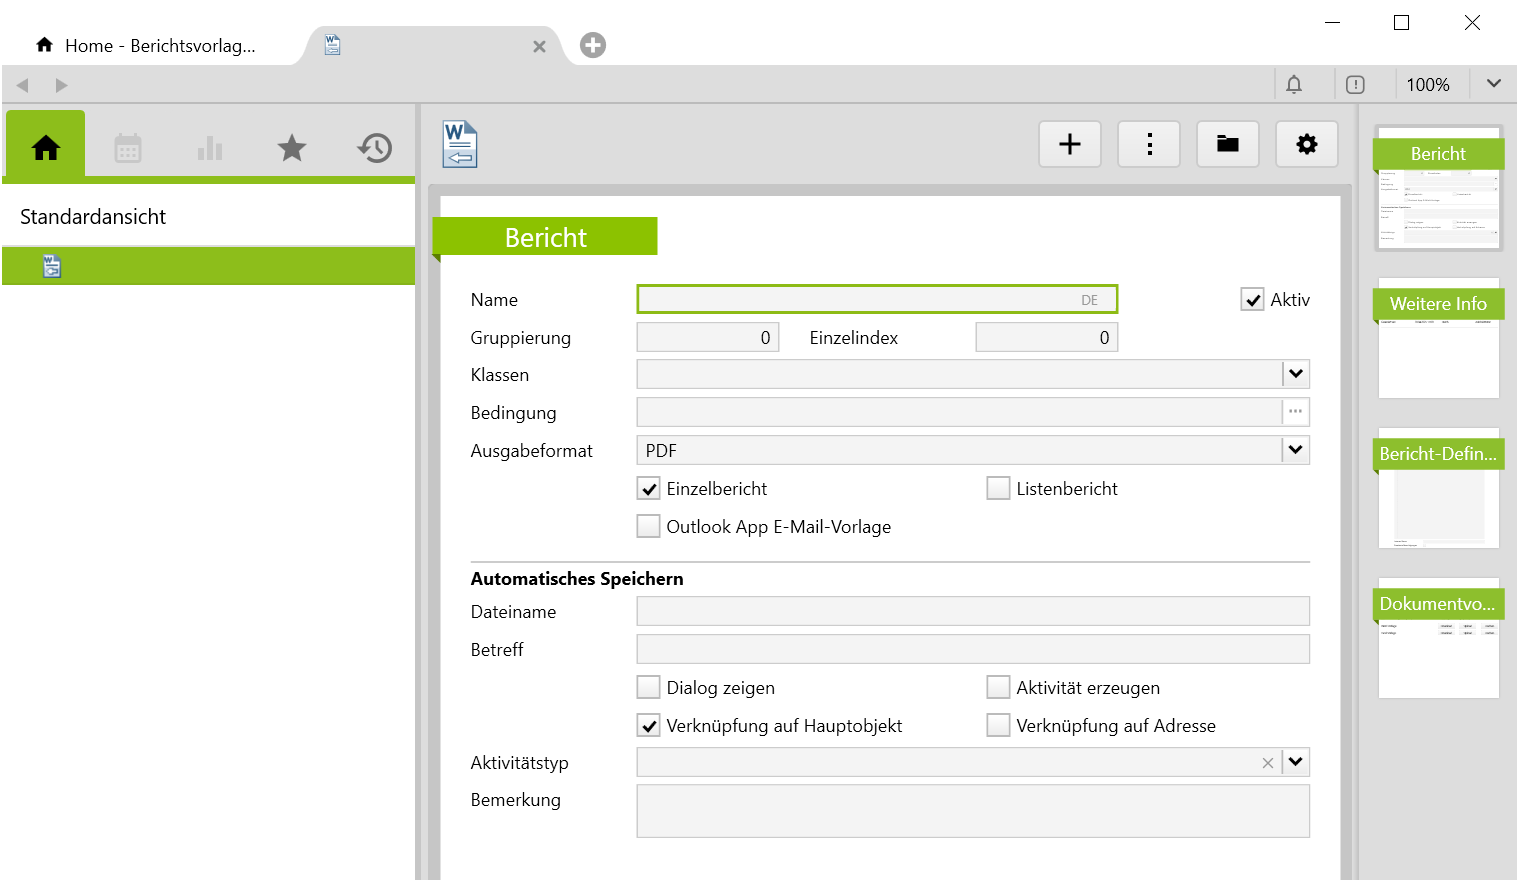
Task: Open the history clock icon
Action: pos(374,149)
